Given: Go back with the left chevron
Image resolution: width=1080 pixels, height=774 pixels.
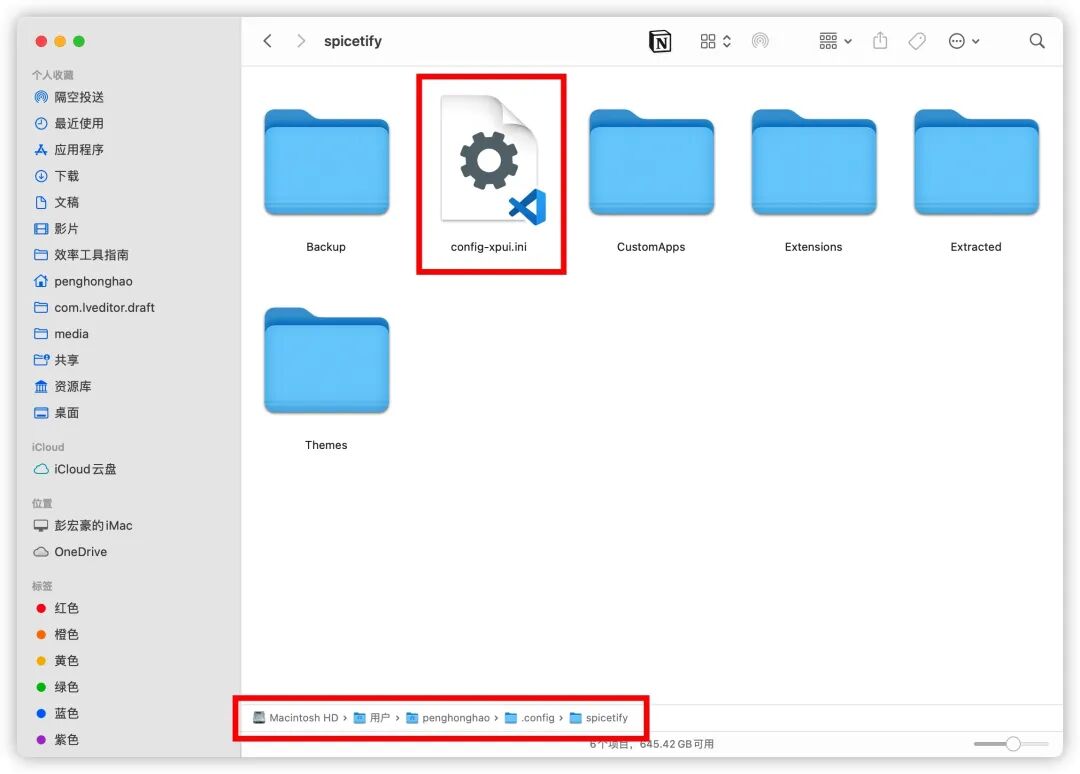Looking at the screenshot, I should [268, 41].
